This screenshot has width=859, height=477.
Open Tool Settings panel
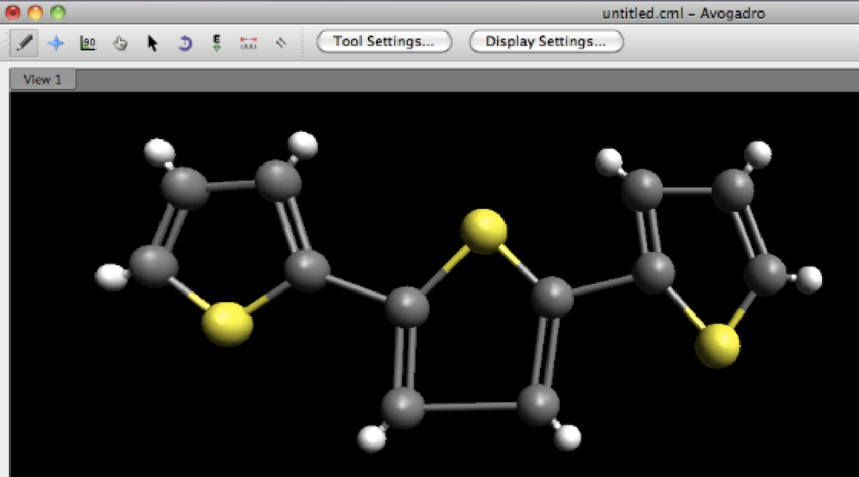(384, 42)
